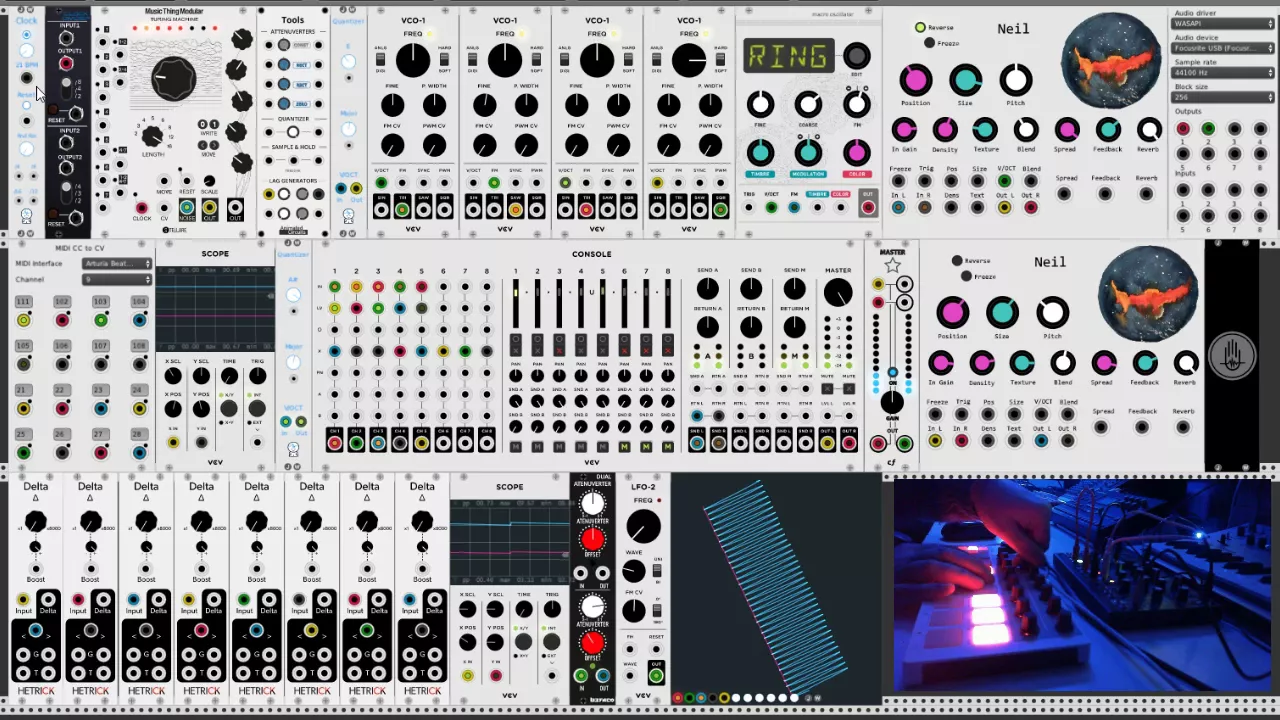Viewport: 1280px width, 720px height.
Task: Mute Console channel 6
Action: pyautogui.click(x=624, y=446)
